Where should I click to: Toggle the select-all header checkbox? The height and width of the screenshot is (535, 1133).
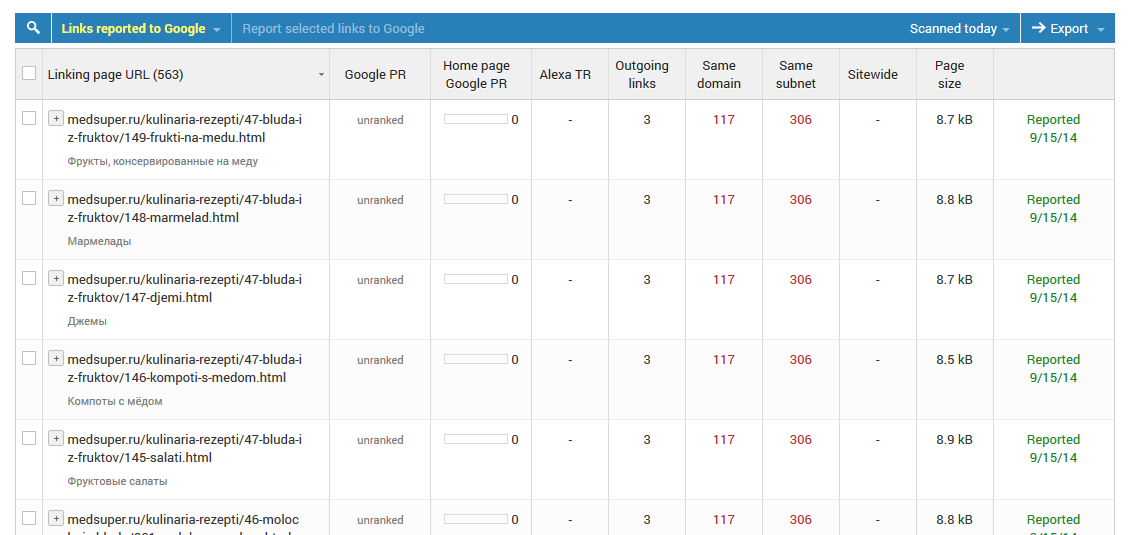tap(29, 73)
